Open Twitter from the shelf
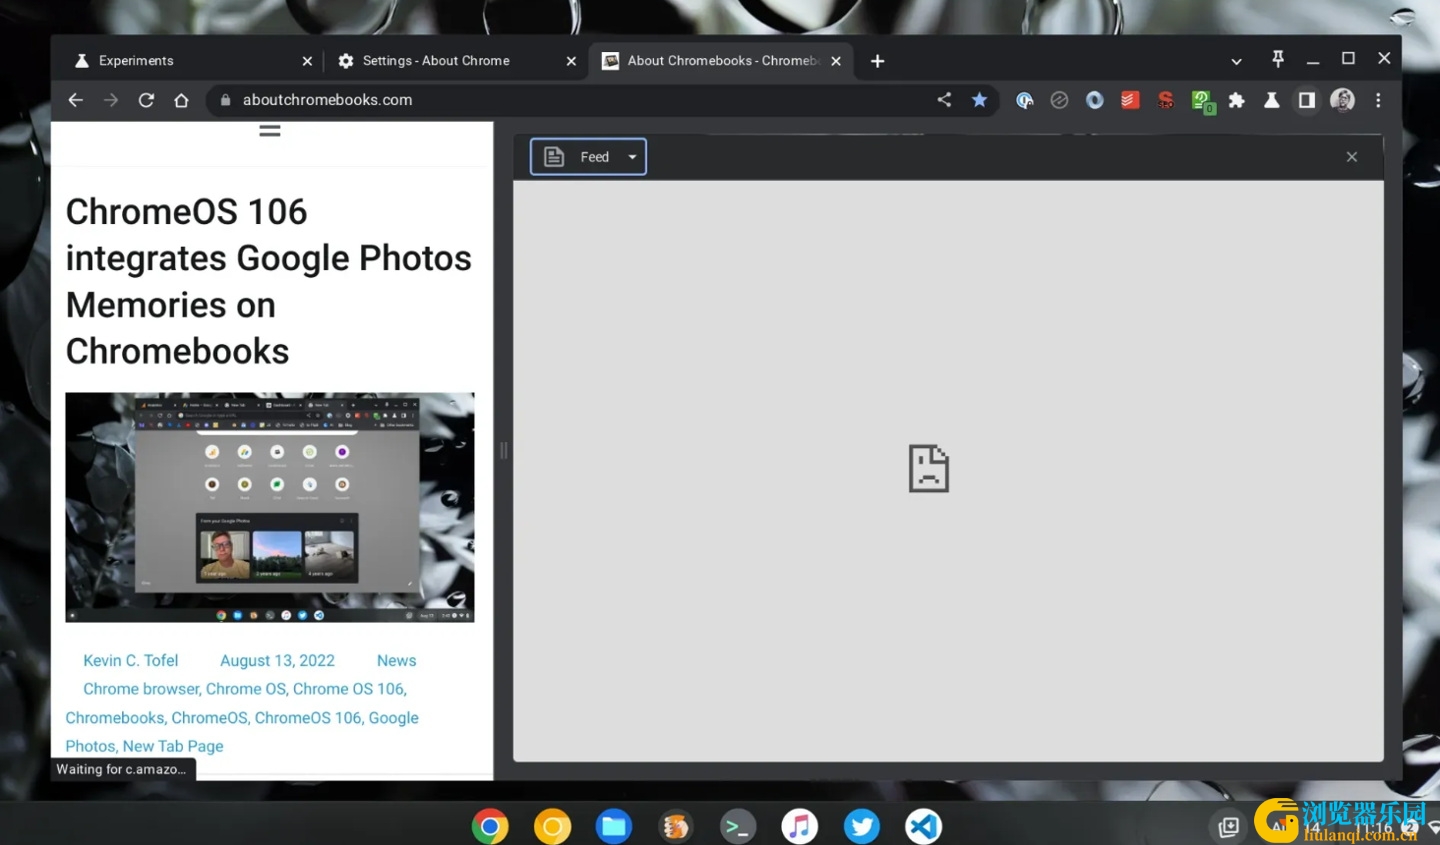The image size is (1440, 845). 862,826
